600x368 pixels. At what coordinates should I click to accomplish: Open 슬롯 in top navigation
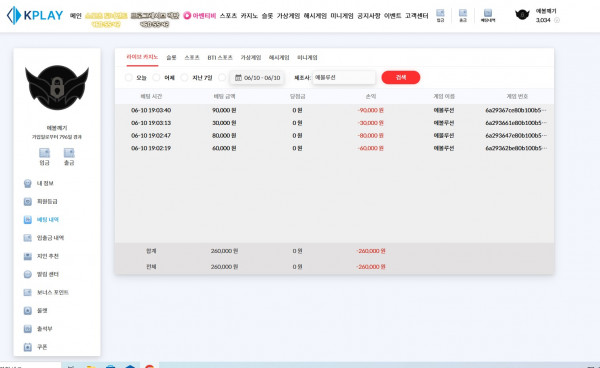click(267, 16)
